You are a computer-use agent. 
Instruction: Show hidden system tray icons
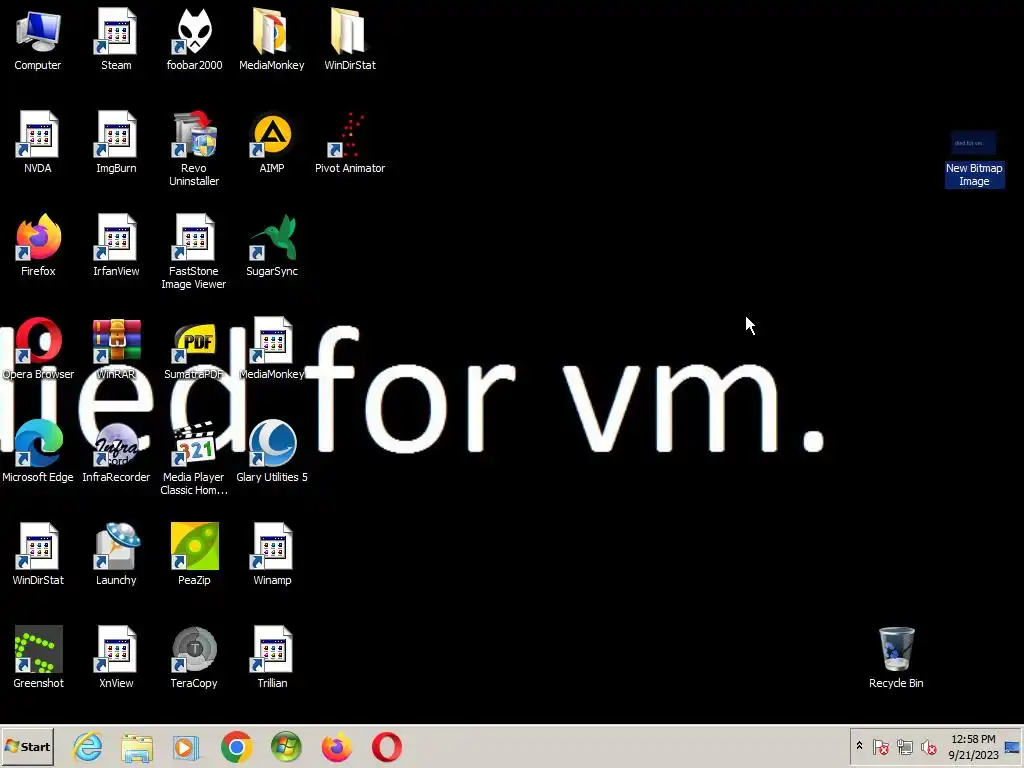click(x=859, y=746)
